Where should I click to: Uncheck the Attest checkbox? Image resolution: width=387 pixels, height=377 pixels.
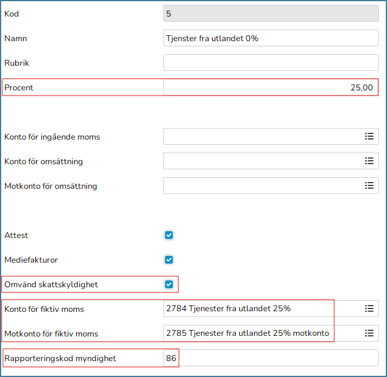169,235
